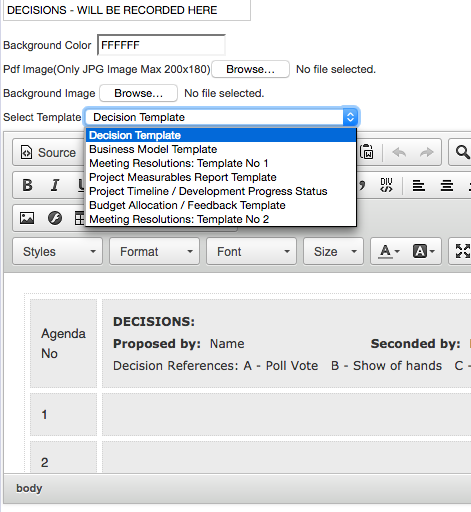Center align text in editor
This screenshot has width=471, height=512.
point(446,185)
